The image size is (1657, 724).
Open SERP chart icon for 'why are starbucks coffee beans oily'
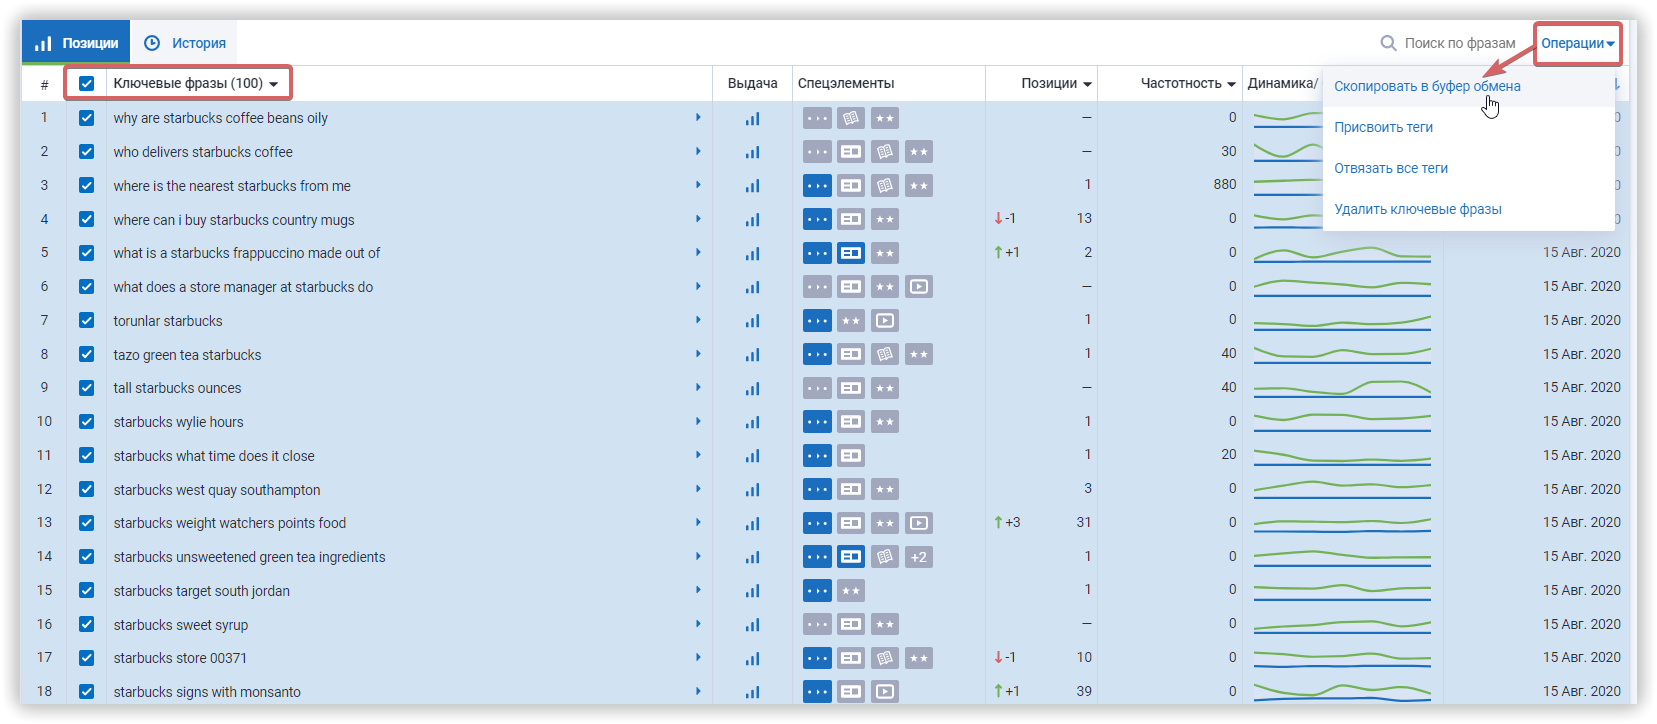click(x=752, y=118)
